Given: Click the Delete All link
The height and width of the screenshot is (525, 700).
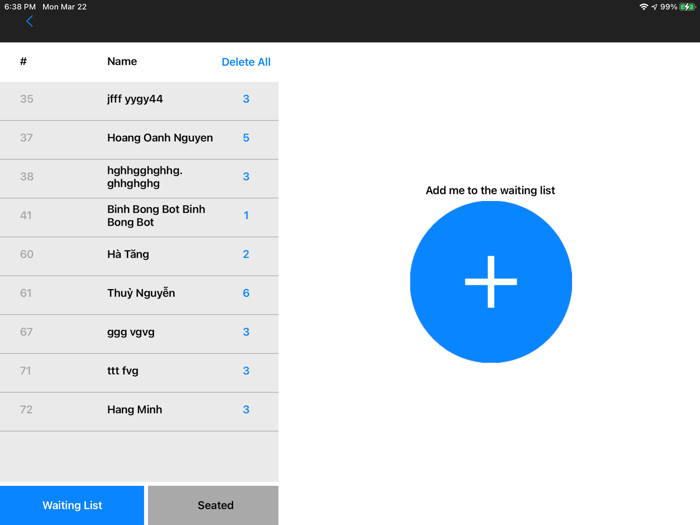Looking at the screenshot, I should click(246, 62).
